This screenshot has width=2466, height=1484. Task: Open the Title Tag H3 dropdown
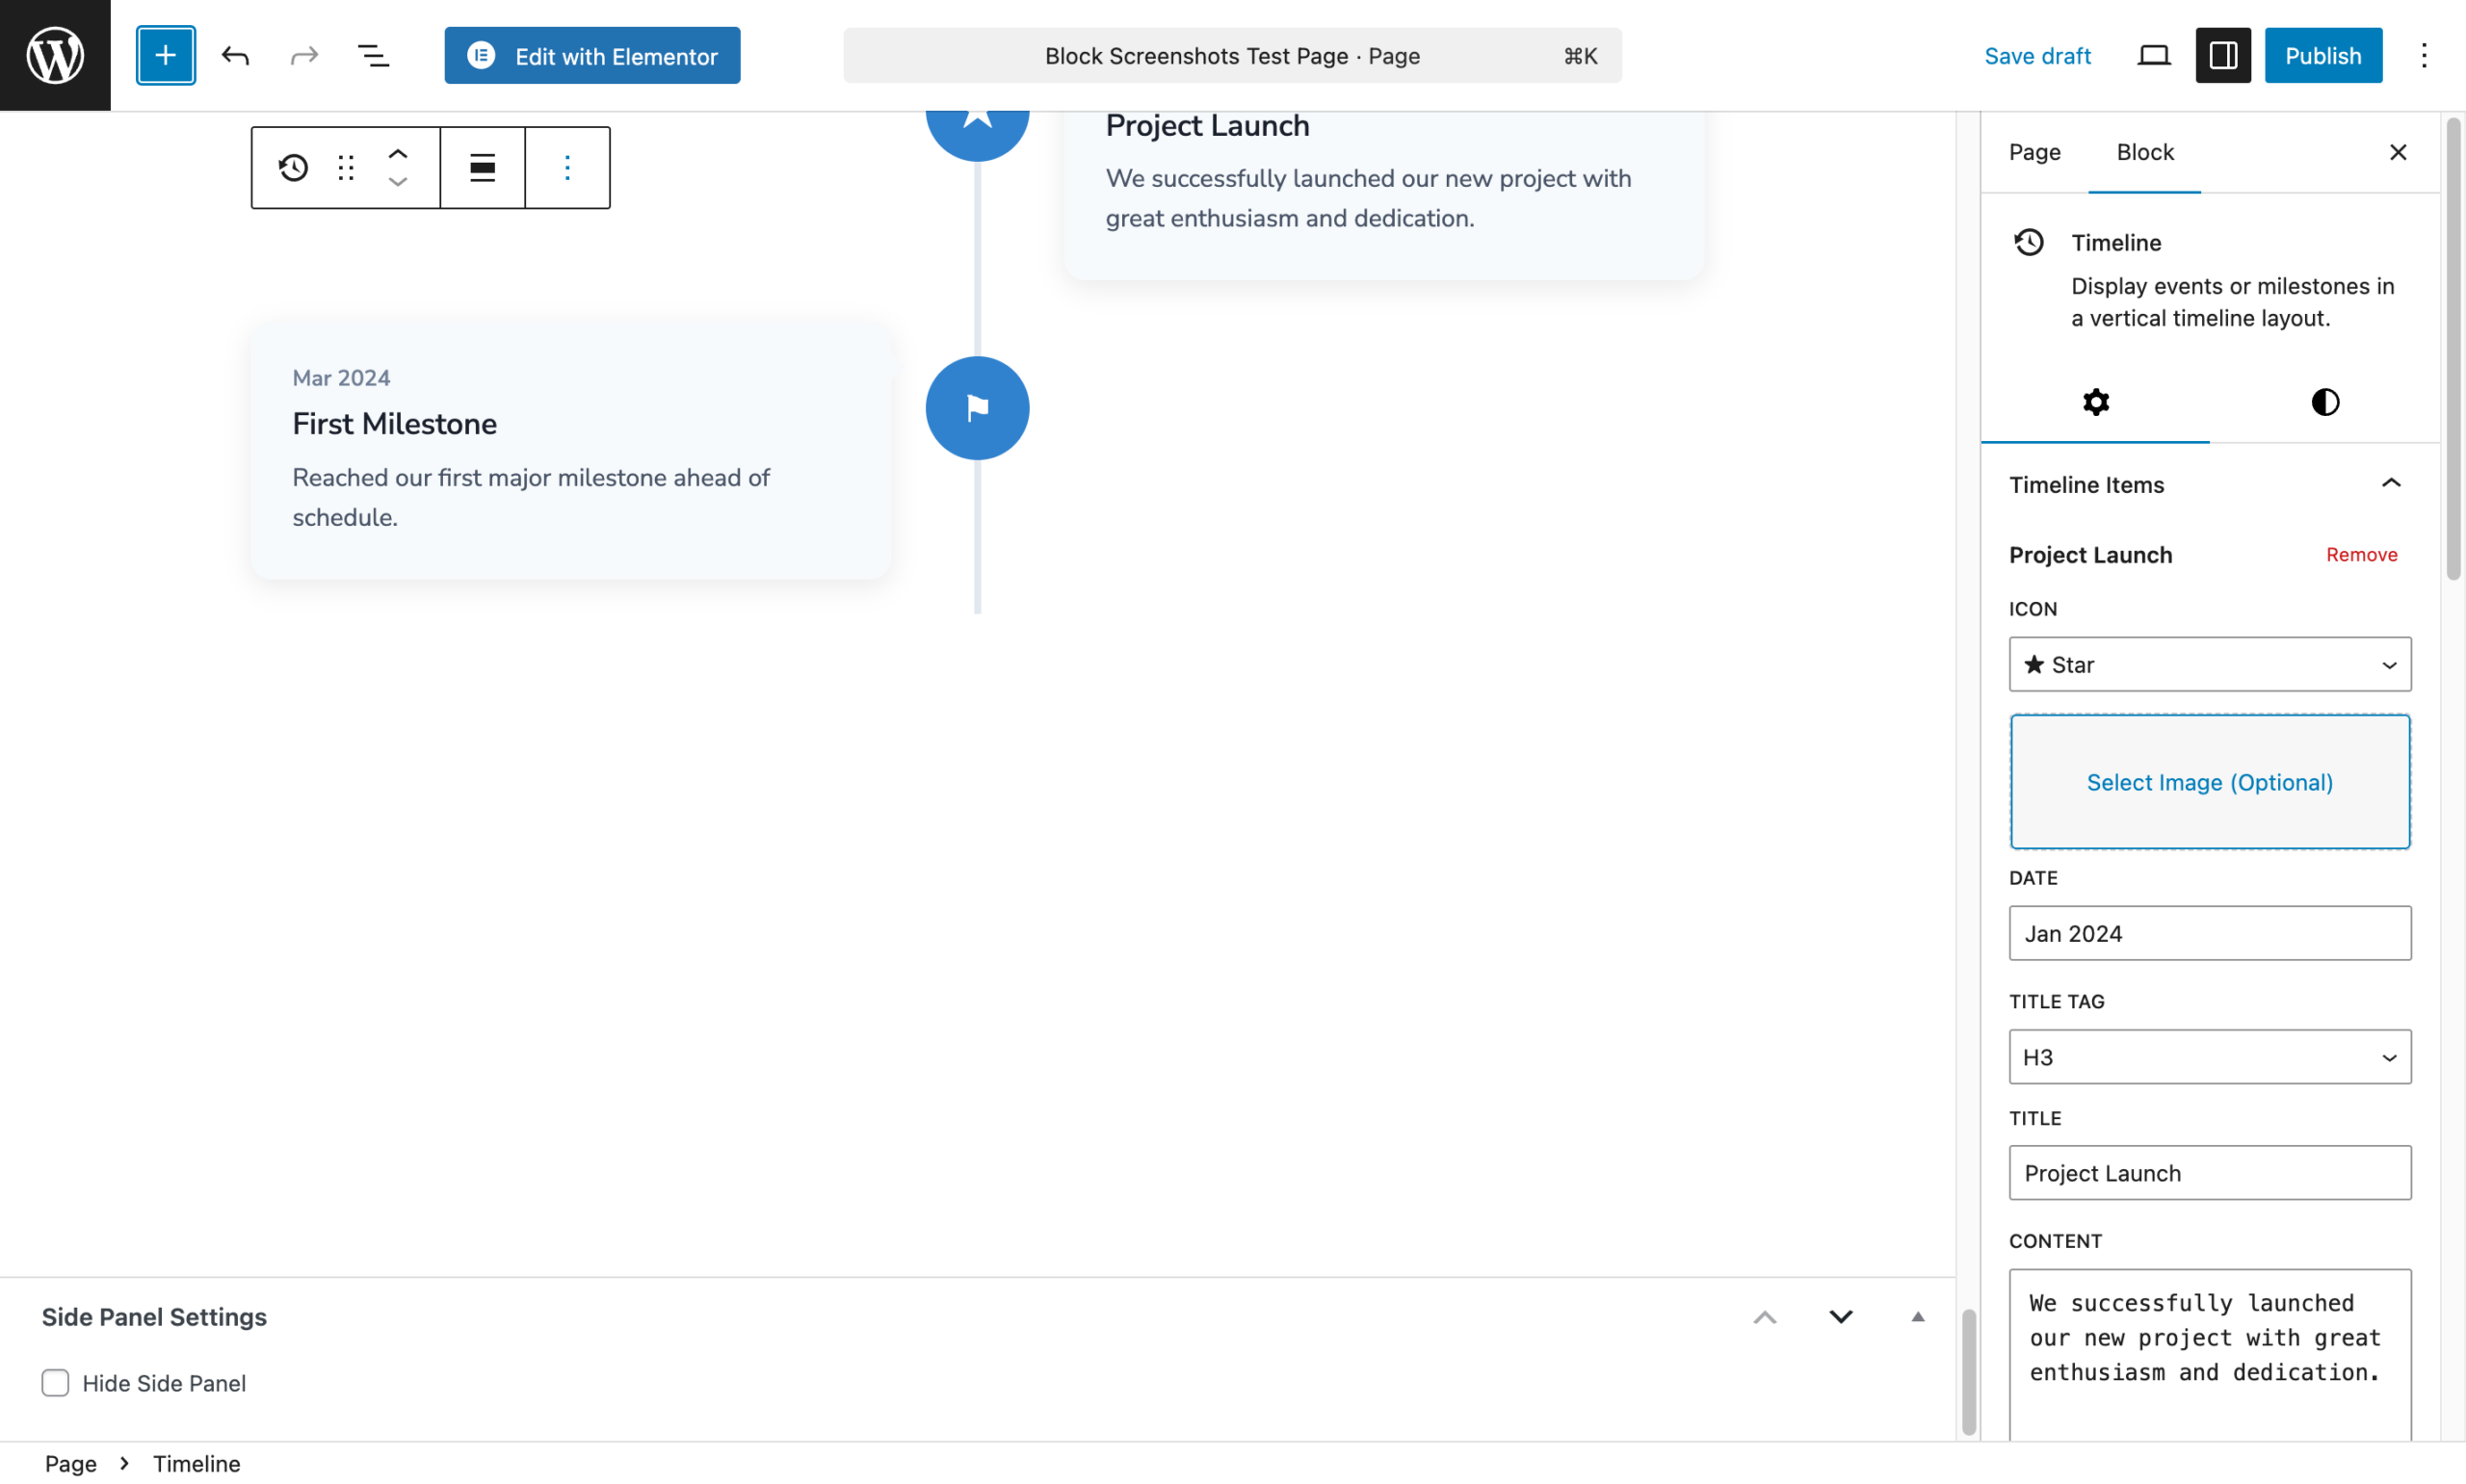pyautogui.click(x=2208, y=1056)
